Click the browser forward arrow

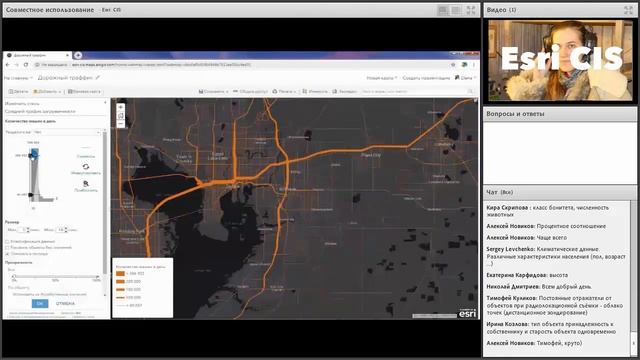17,64
